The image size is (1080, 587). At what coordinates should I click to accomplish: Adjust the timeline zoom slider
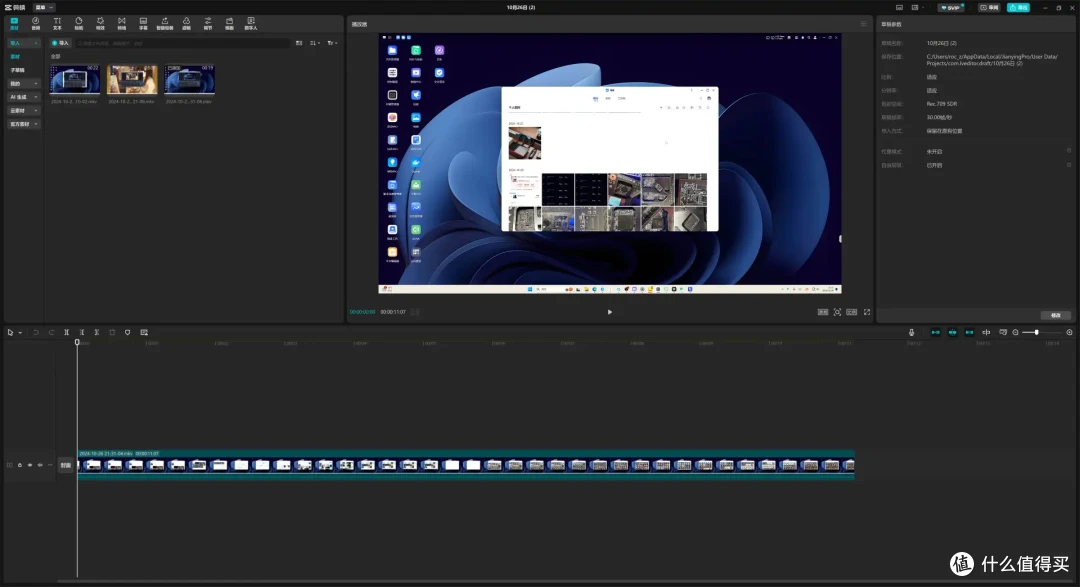pyautogui.click(x=1041, y=332)
